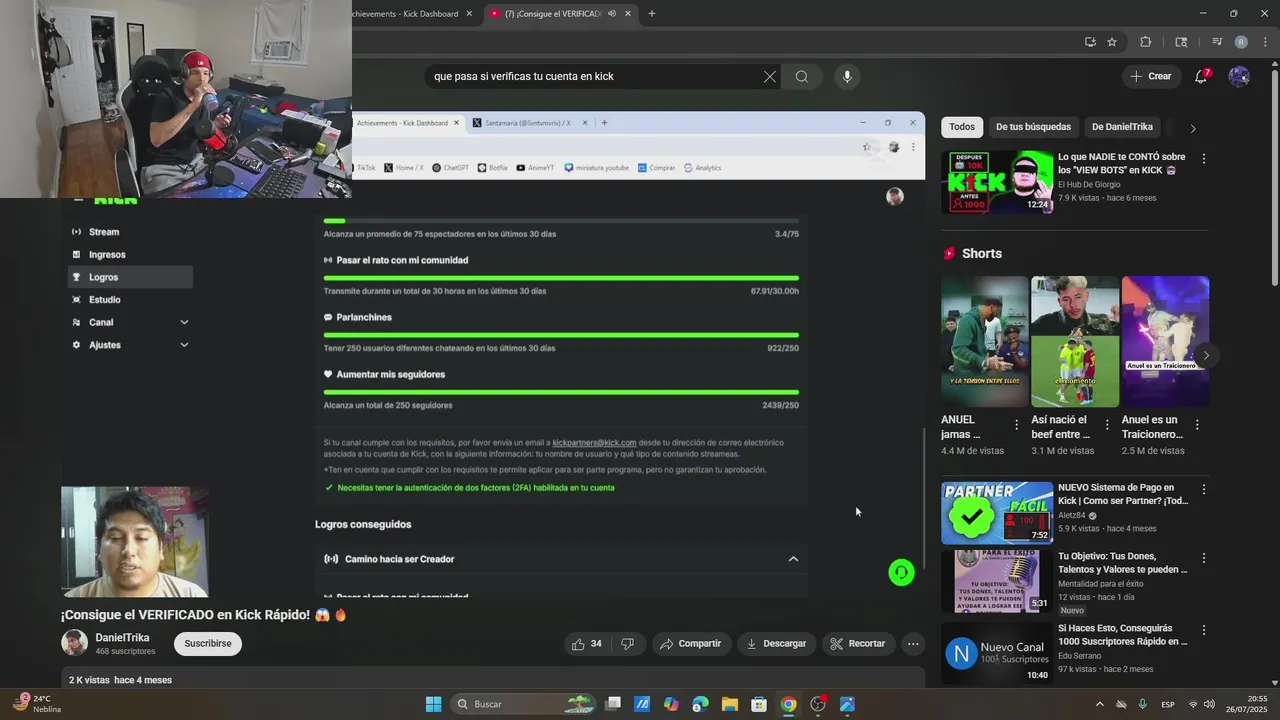Like the video with thumbs up

click(x=588, y=644)
